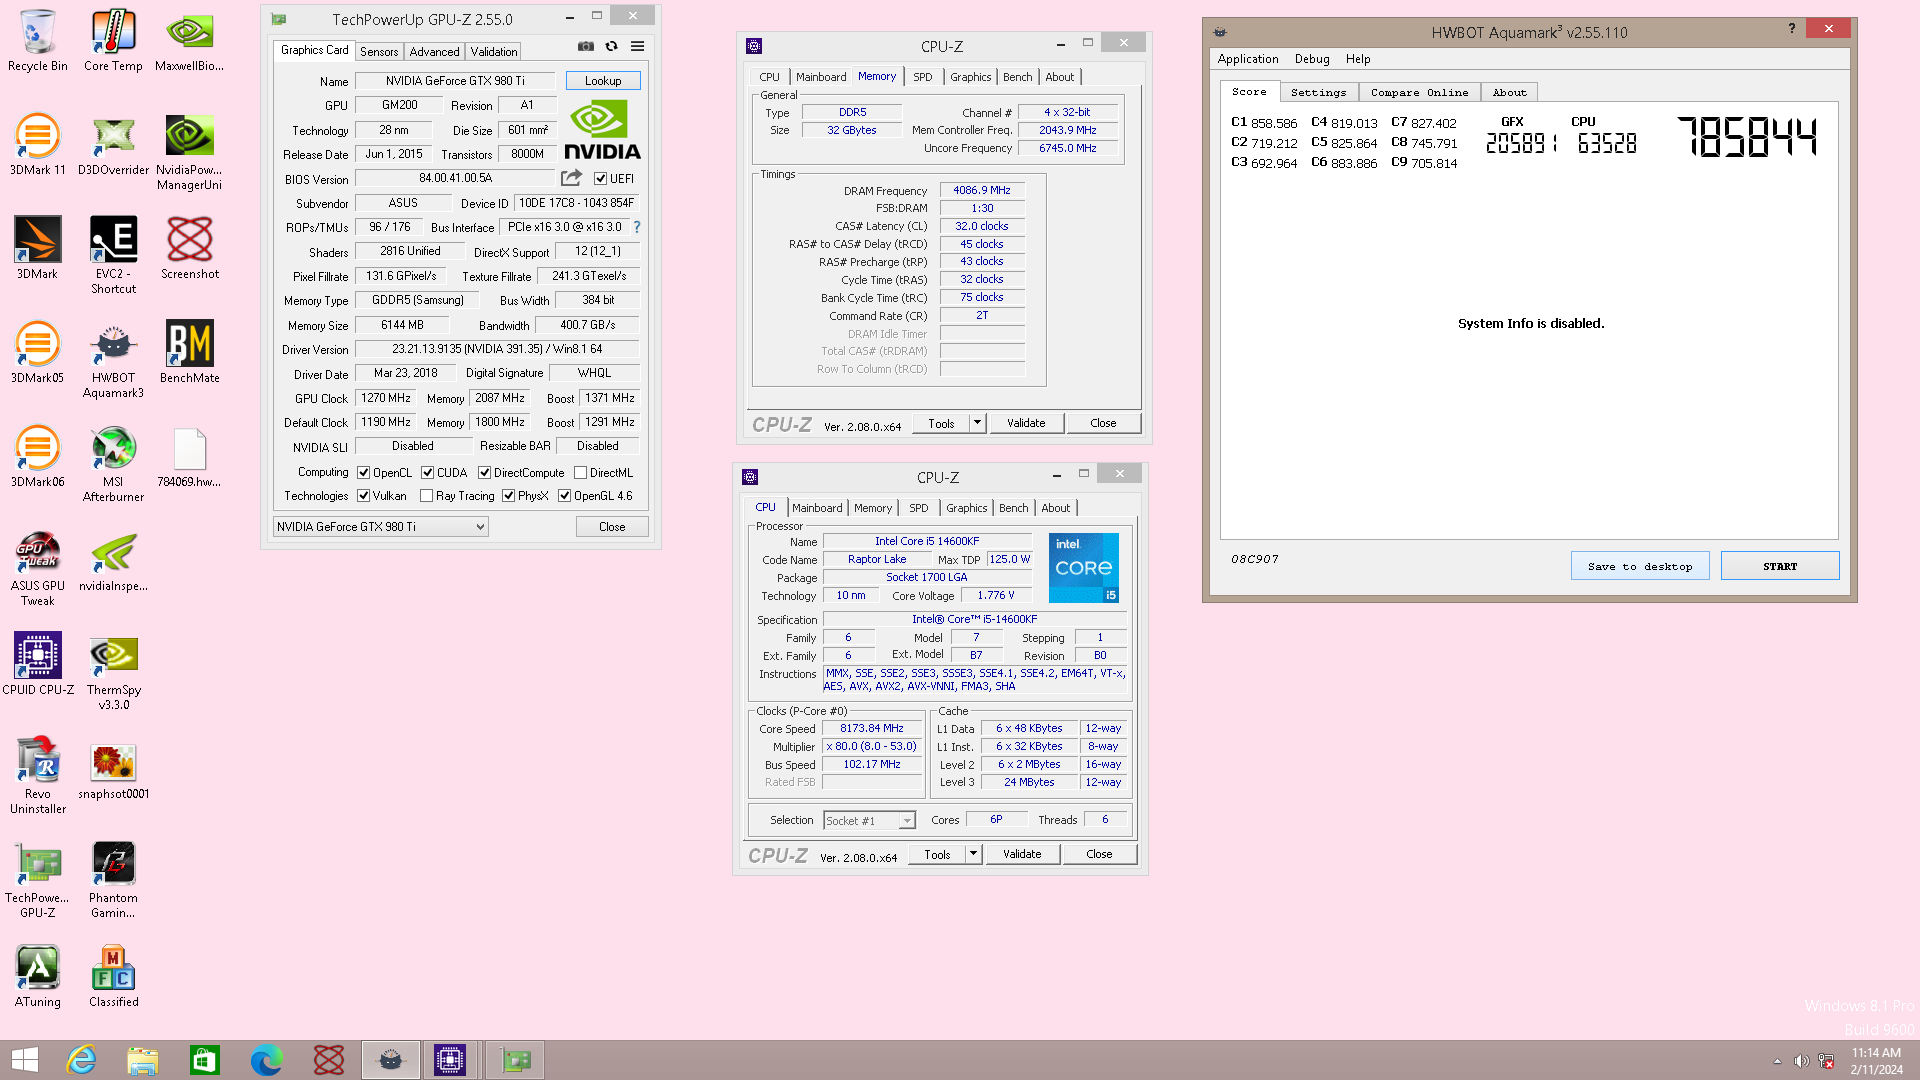
Task: Toggle the OpenGL 4.6 checkbox
Action: pyautogui.click(x=565, y=496)
